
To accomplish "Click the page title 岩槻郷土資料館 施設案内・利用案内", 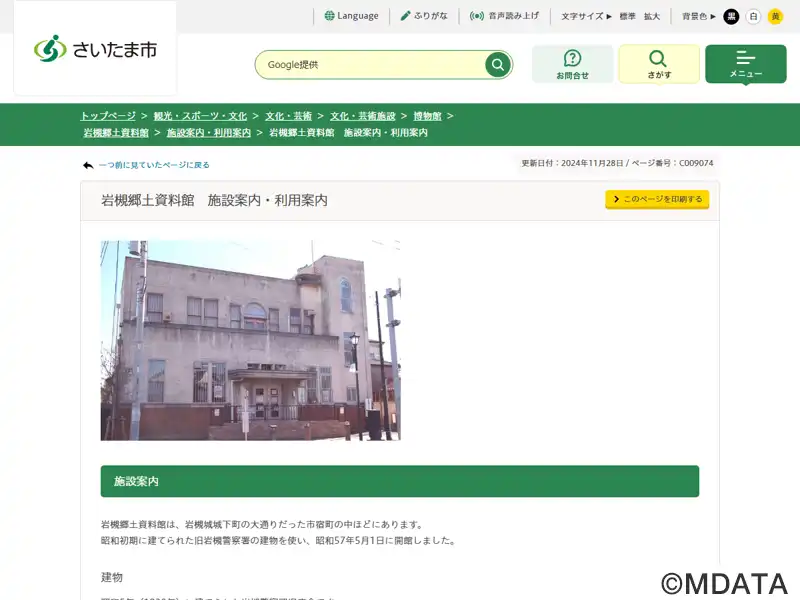I will tap(214, 200).
